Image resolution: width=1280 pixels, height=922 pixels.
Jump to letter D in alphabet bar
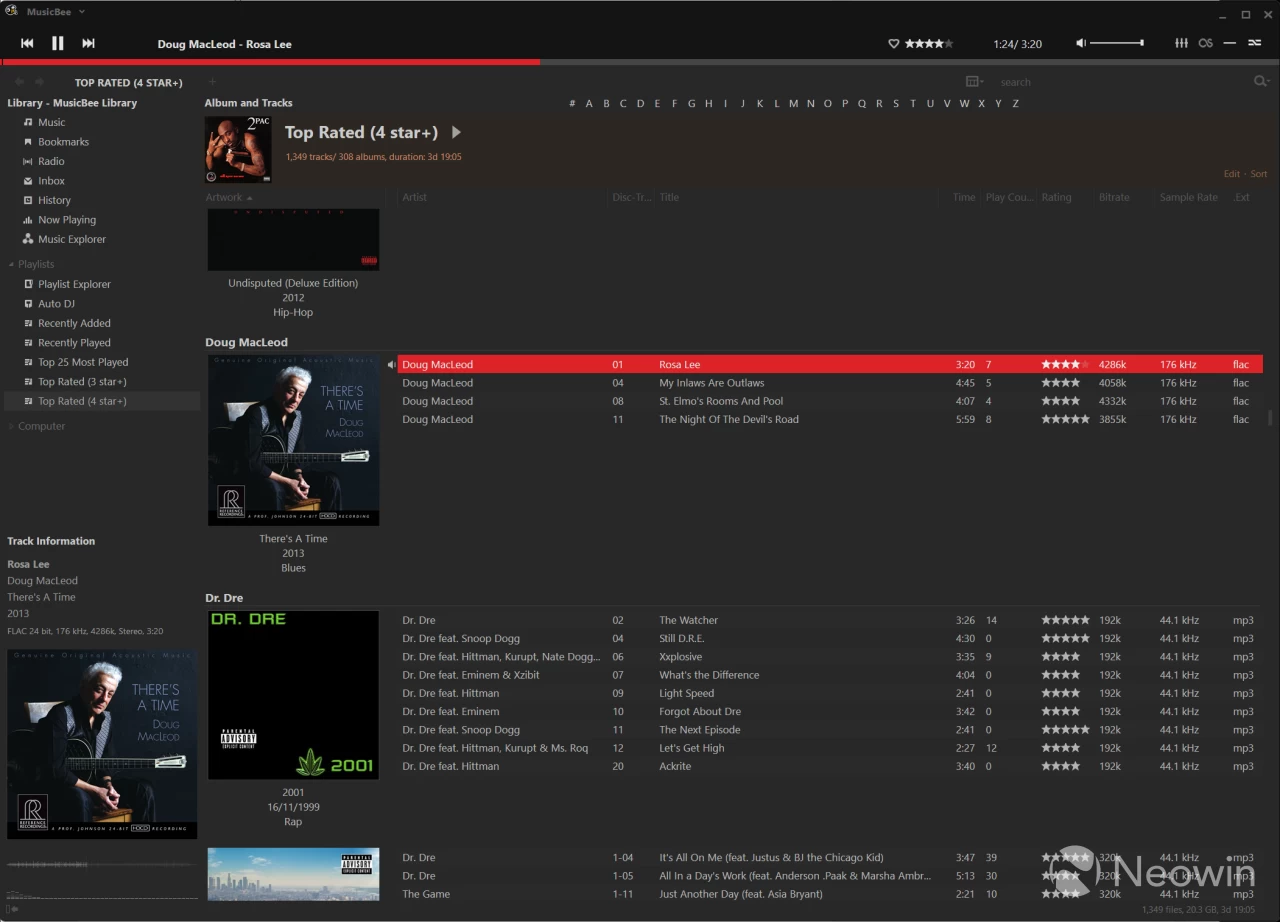(x=640, y=103)
